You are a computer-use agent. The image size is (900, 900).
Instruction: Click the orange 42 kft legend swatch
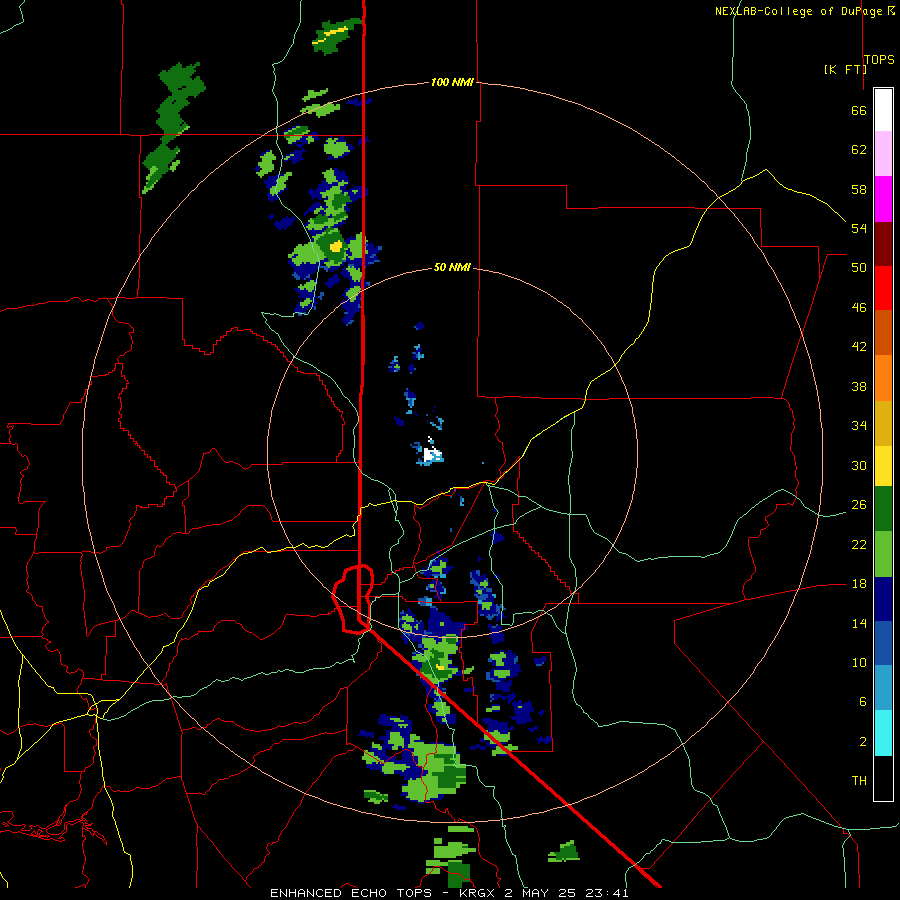click(883, 378)
